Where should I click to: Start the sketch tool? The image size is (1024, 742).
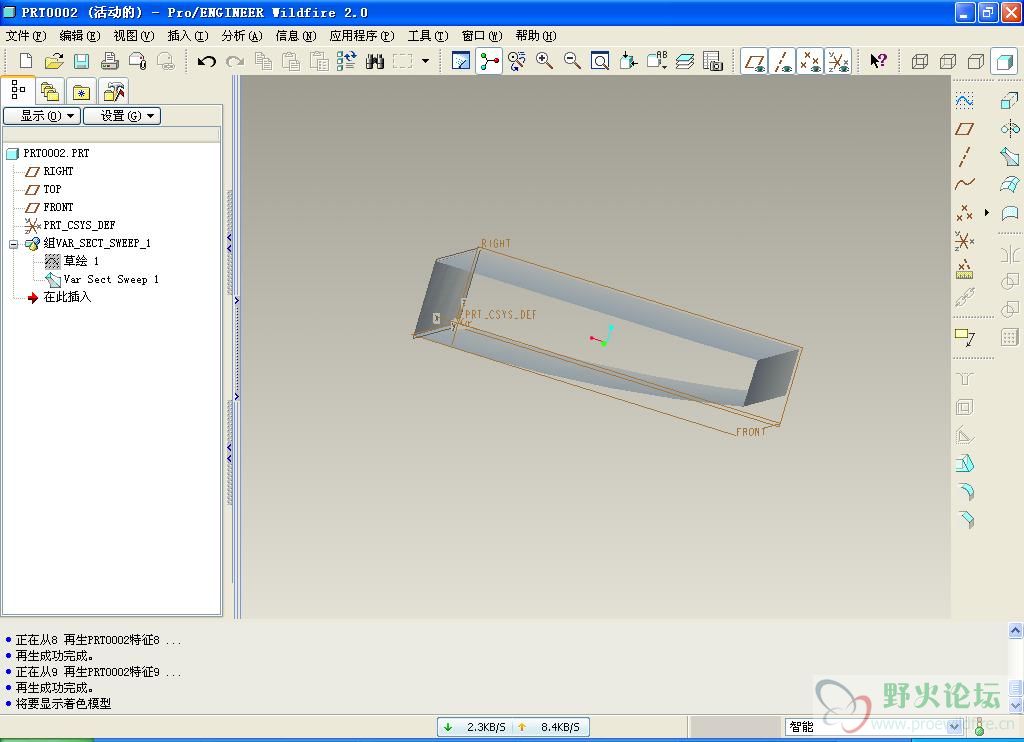pyautogui.click(x=965, y=101)
